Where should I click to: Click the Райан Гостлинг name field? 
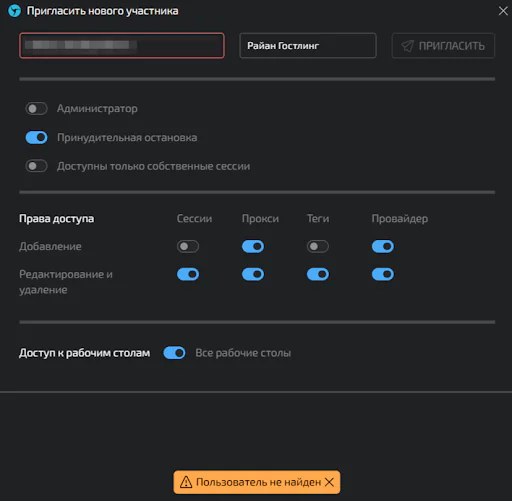[308, 45]
